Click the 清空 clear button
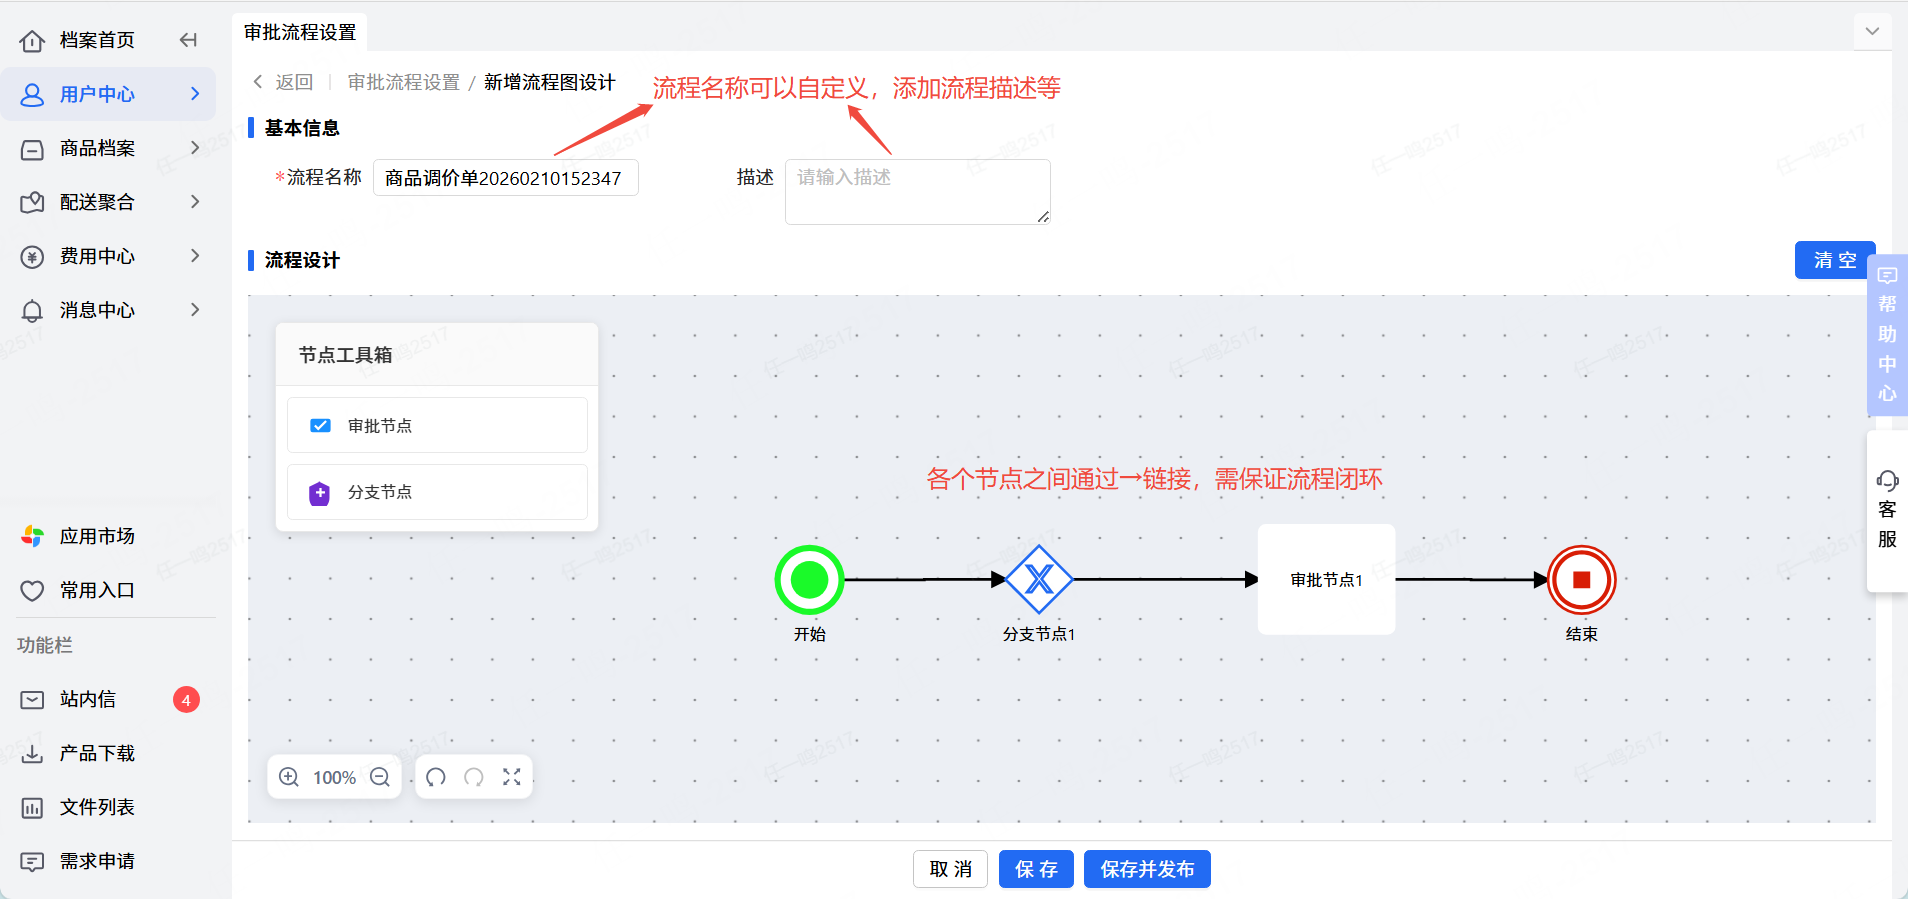Image resolution: width=1908 pixels, height=899 pixels. [1835, 260]
